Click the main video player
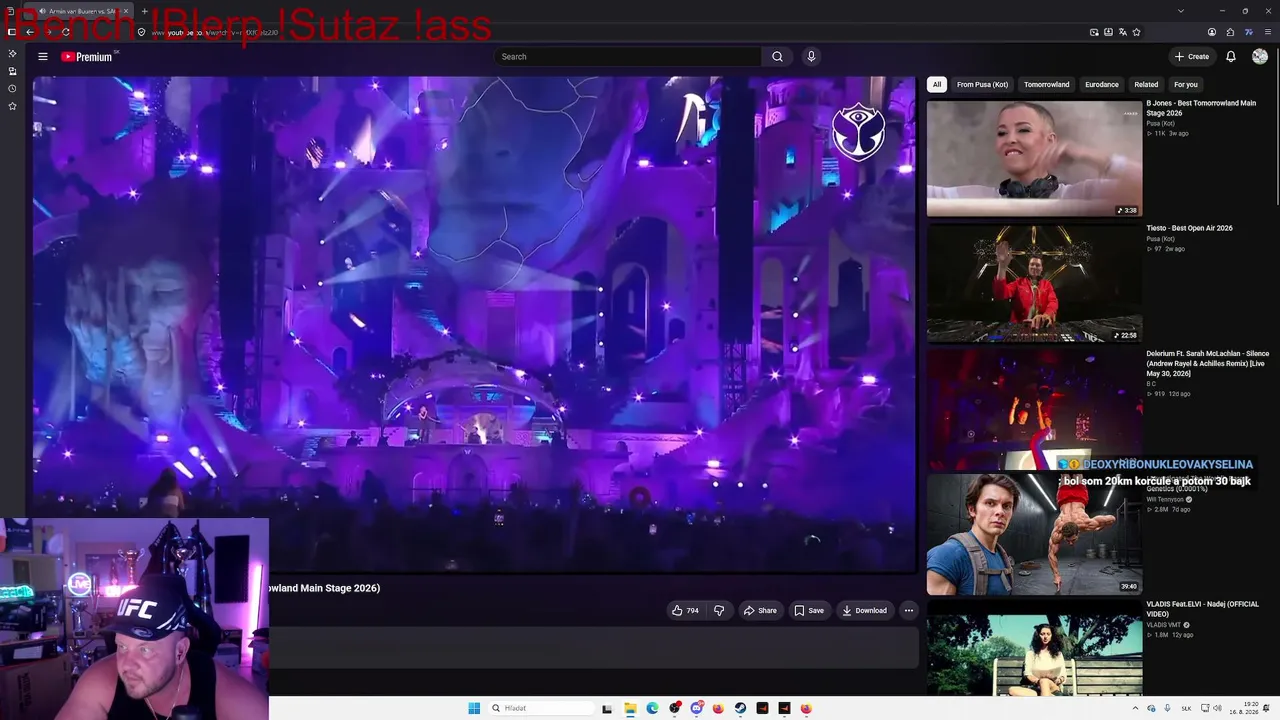 pyautogui.click(x=474, y=325)
